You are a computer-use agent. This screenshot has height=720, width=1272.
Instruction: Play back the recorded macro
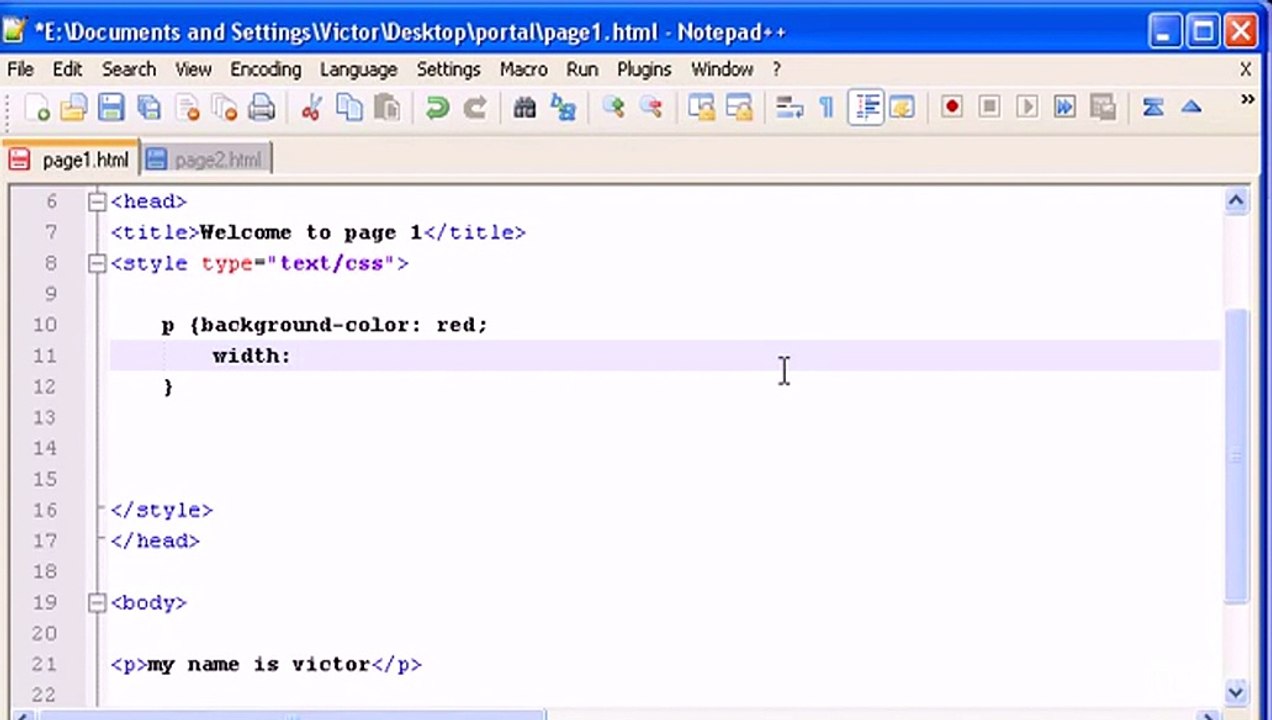pos(1027,107)
